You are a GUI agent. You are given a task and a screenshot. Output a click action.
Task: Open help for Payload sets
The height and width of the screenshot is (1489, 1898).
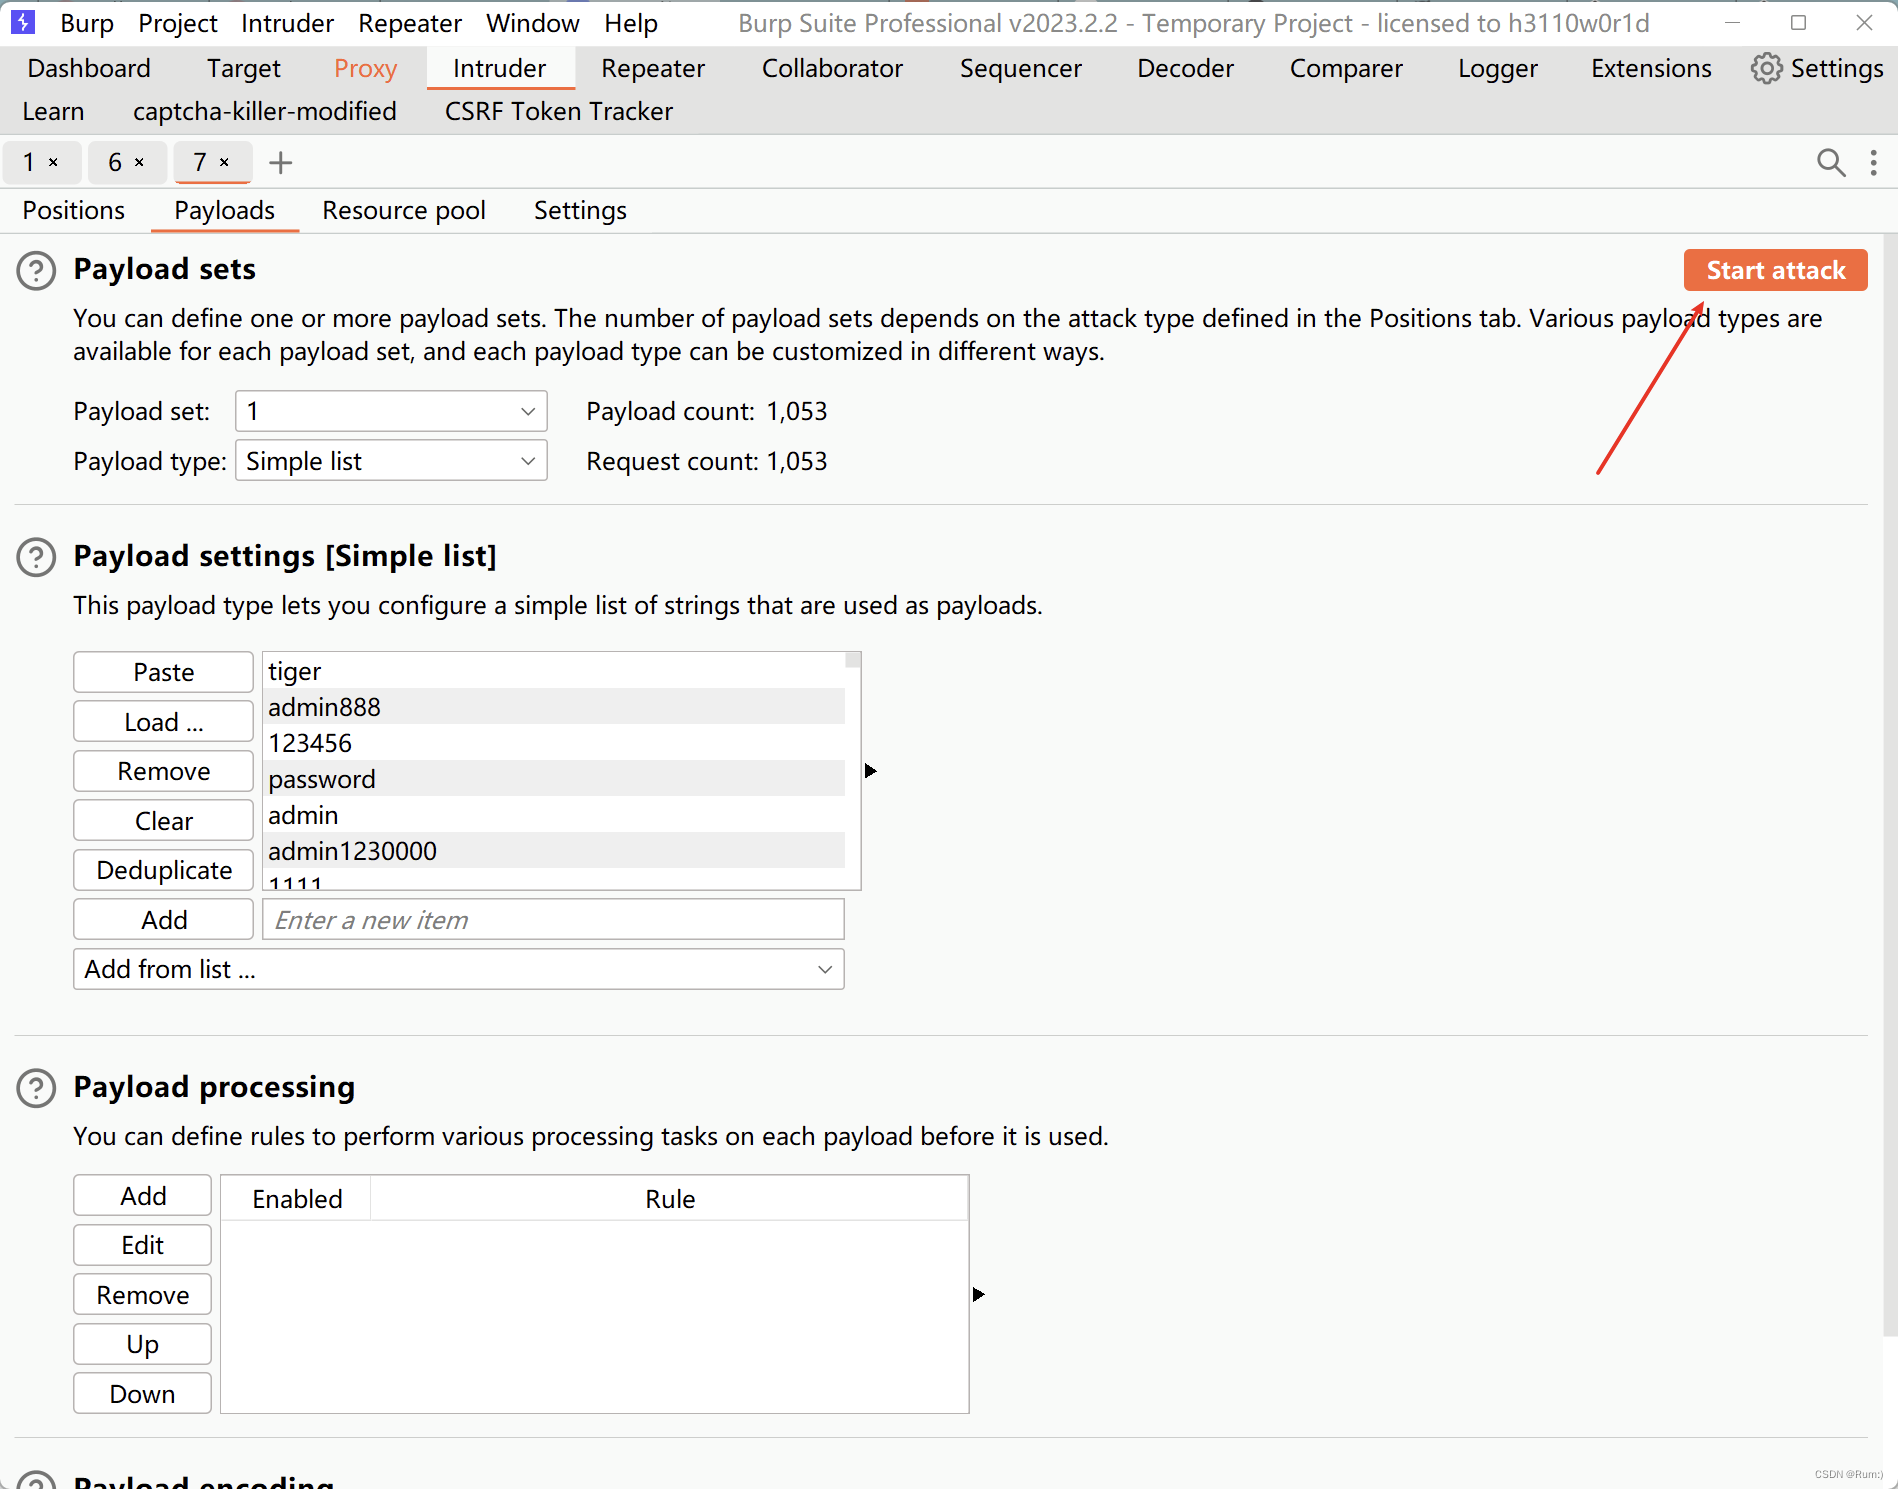click(x=37, y=271)
